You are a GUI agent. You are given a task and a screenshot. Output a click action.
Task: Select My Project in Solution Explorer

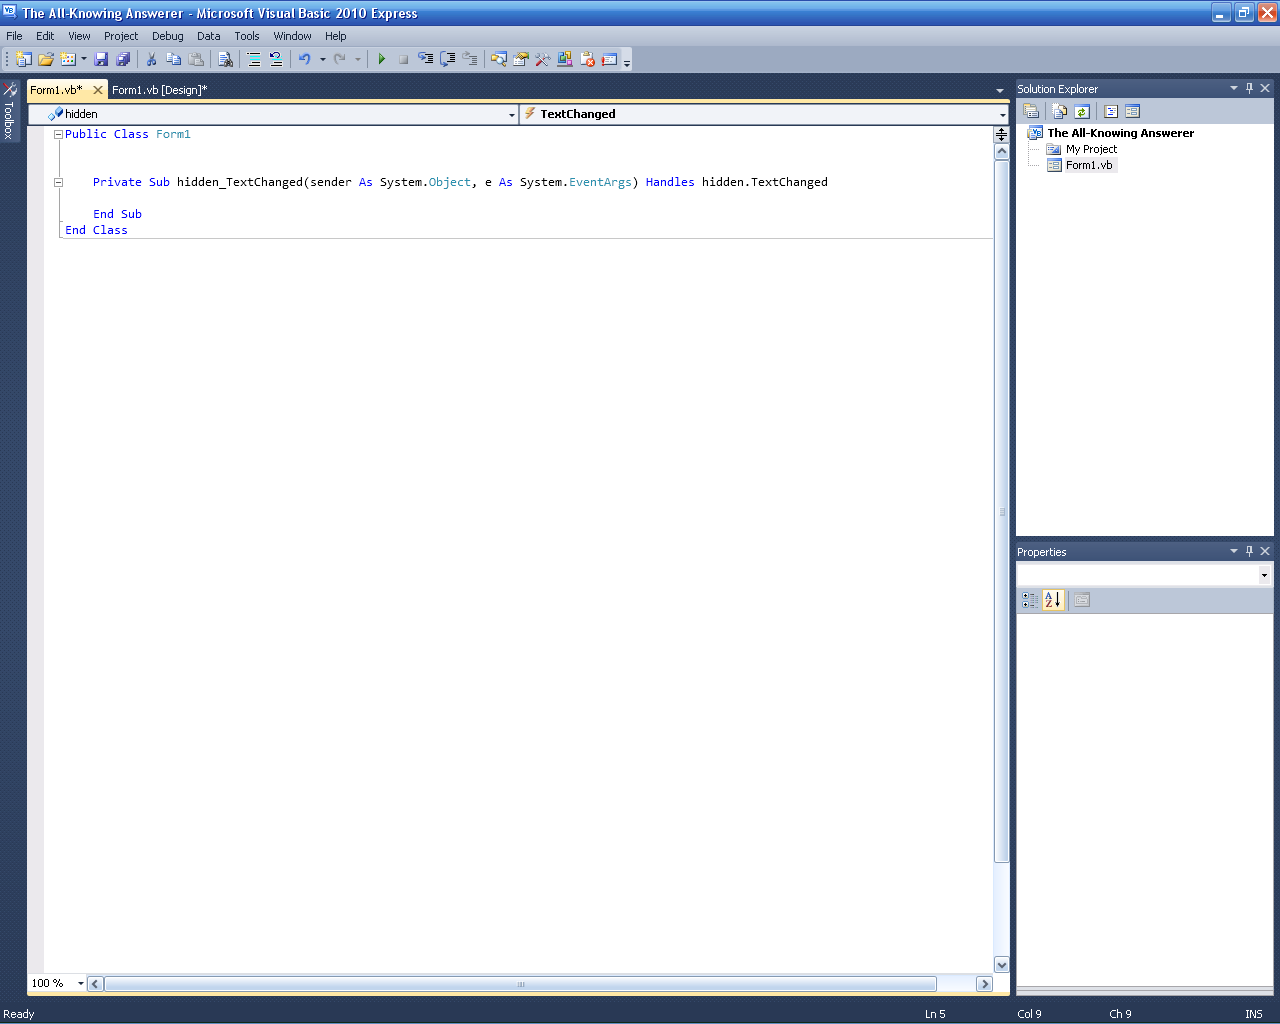(1091, 149)
